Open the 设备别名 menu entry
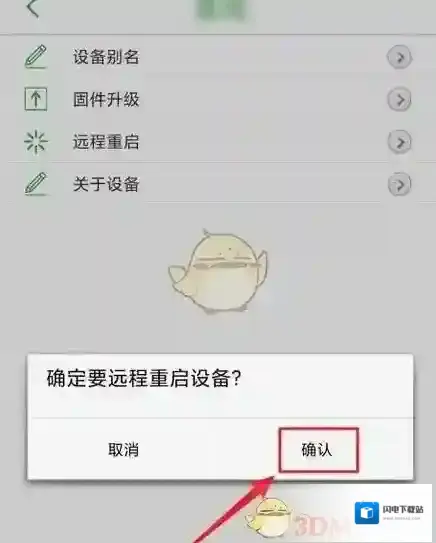 pos(218,57)
